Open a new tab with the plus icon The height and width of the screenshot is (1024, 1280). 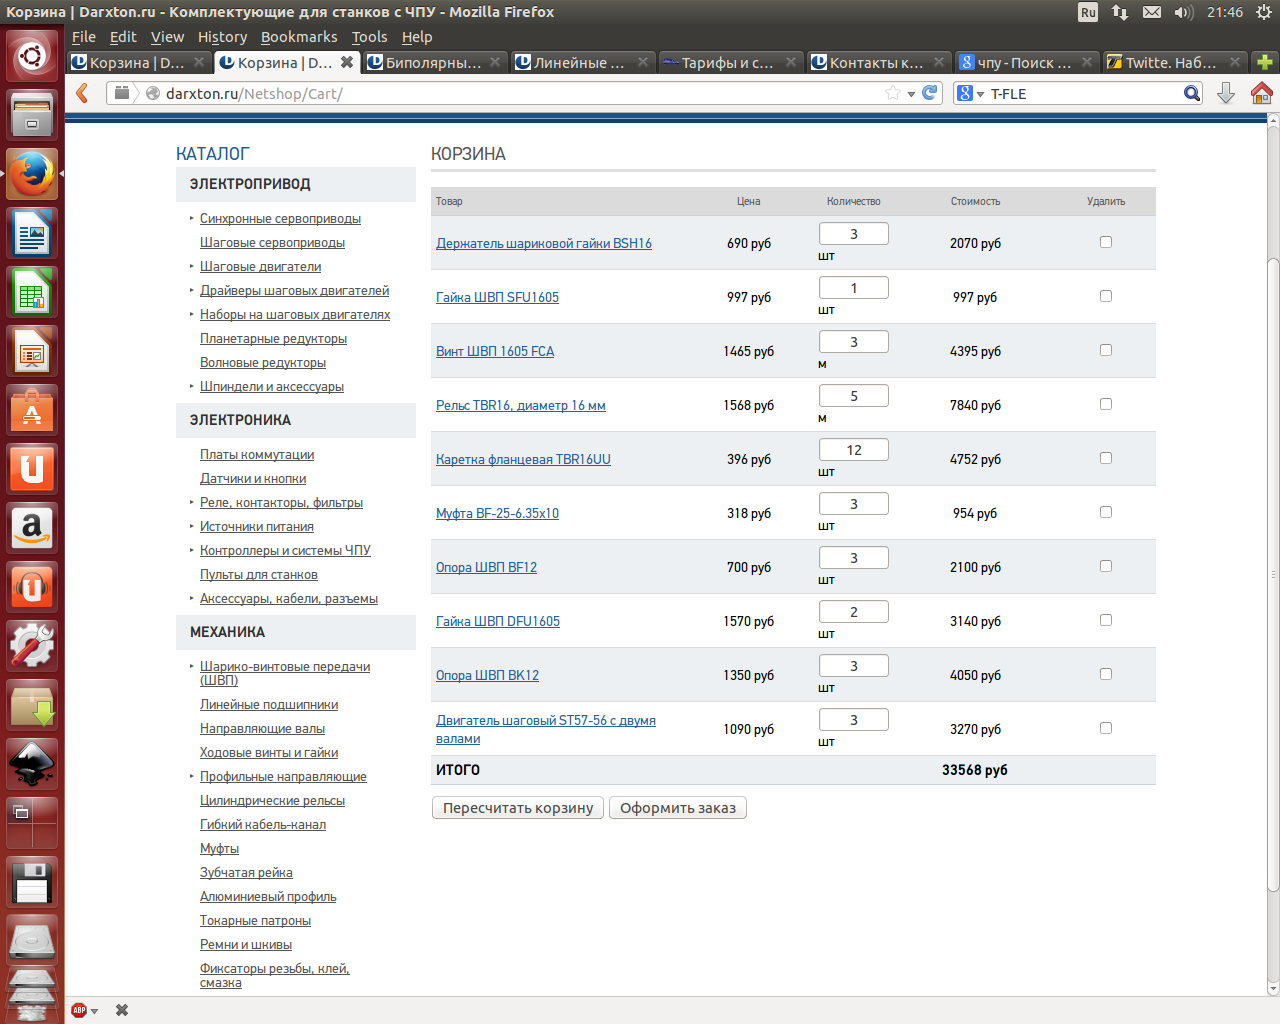pos(1265,62)
